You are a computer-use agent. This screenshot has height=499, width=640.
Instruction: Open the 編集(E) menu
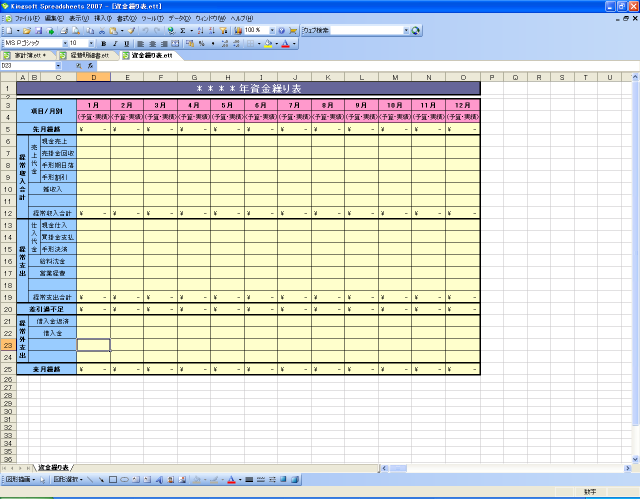[x=54, y=18]
